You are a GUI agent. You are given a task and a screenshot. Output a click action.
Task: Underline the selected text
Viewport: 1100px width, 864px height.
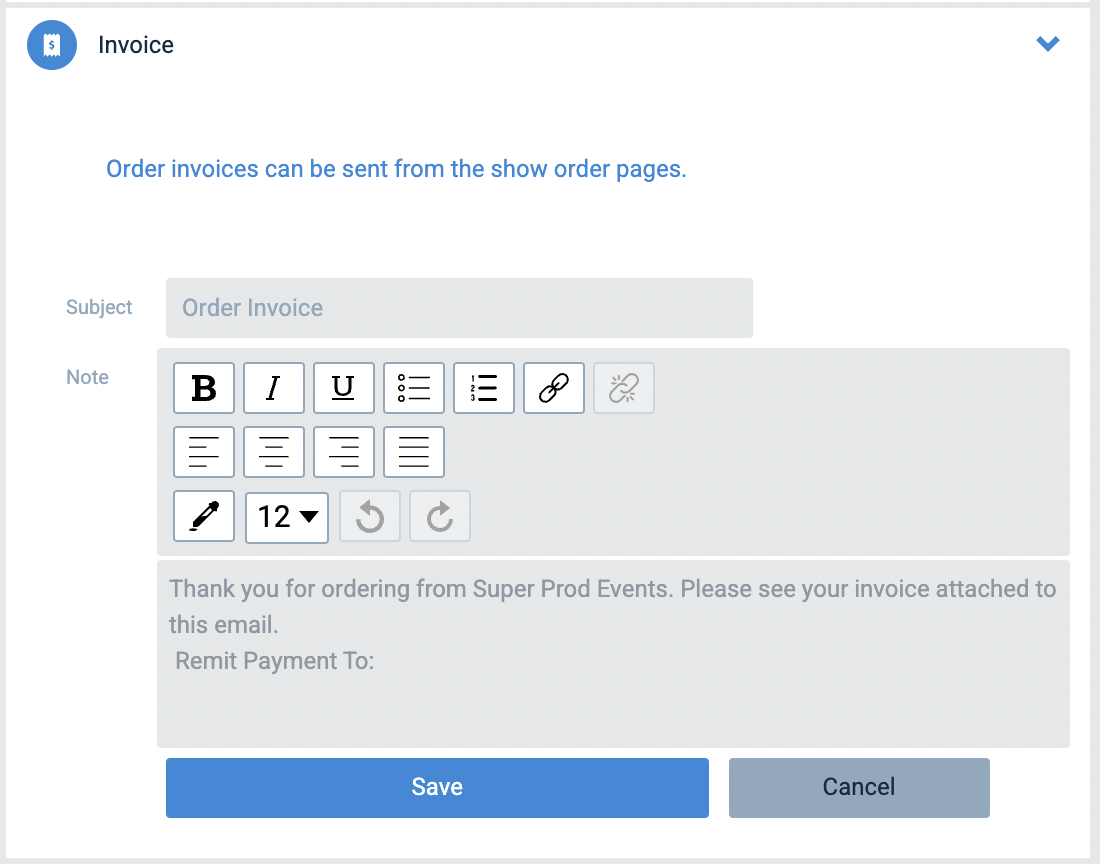(x=344, y=388)
